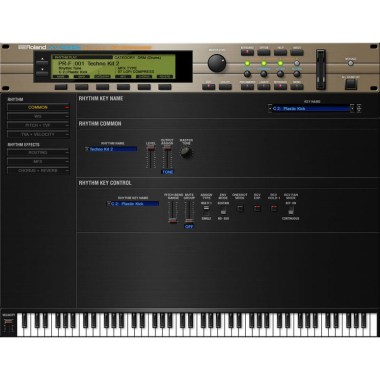Viewport: 380px width, 380px height.
Task: Click the Routing effects section button
Action: click(38, 153)
